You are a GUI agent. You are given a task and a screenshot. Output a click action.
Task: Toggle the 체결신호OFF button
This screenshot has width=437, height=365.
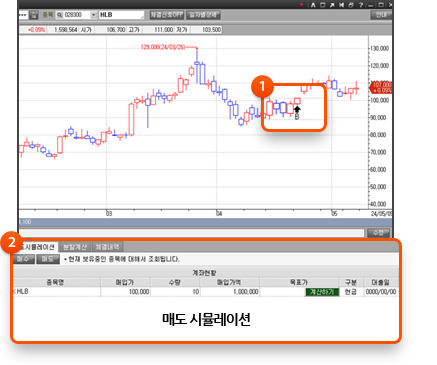(x=167, y=15)
